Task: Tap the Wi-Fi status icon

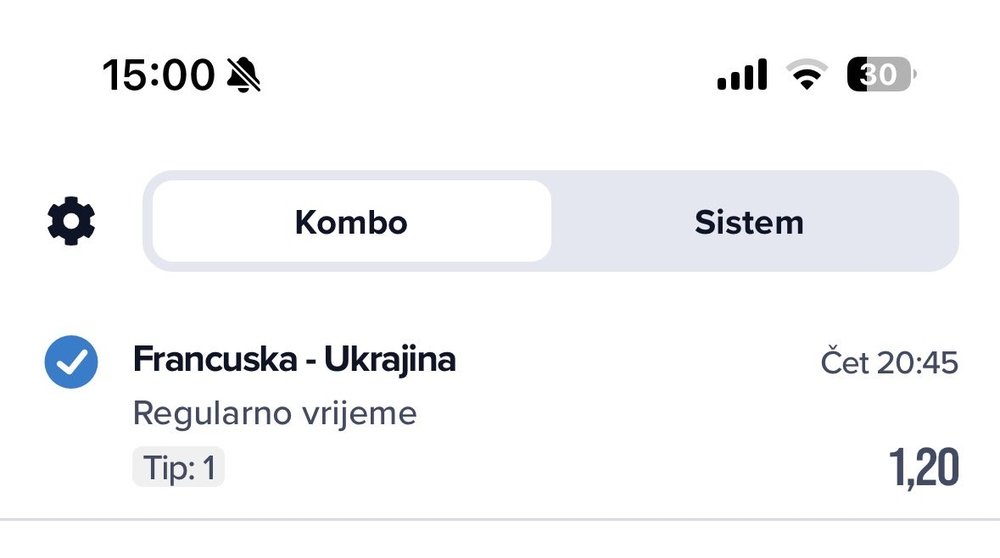Action: click(807, 75)
